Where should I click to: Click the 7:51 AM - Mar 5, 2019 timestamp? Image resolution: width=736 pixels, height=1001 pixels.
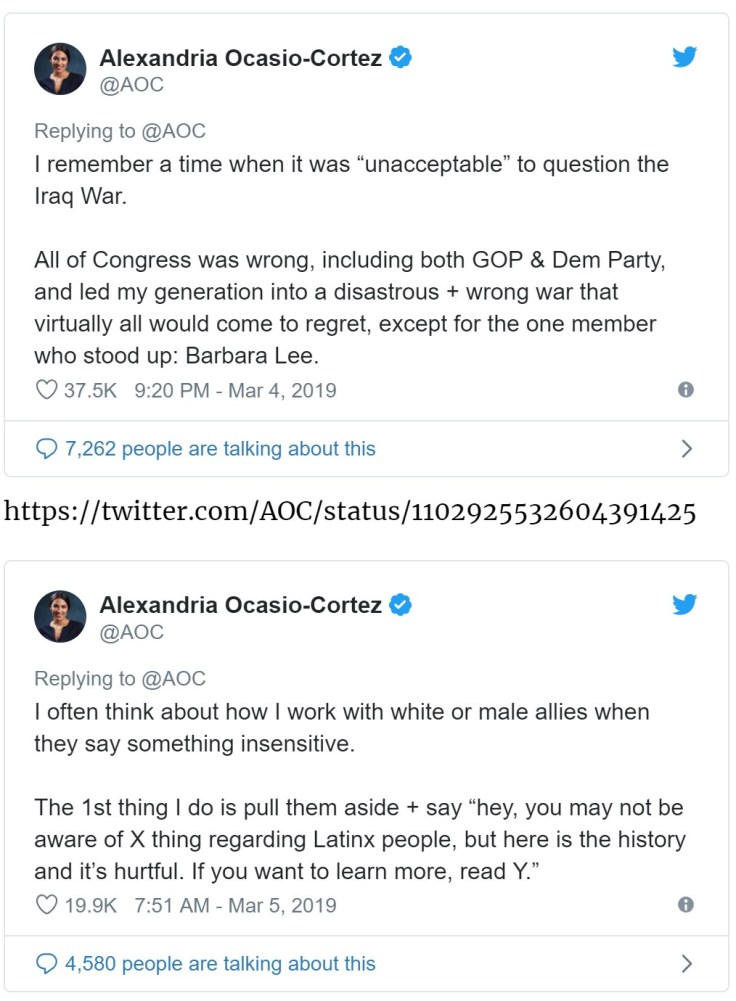point(235,905)
